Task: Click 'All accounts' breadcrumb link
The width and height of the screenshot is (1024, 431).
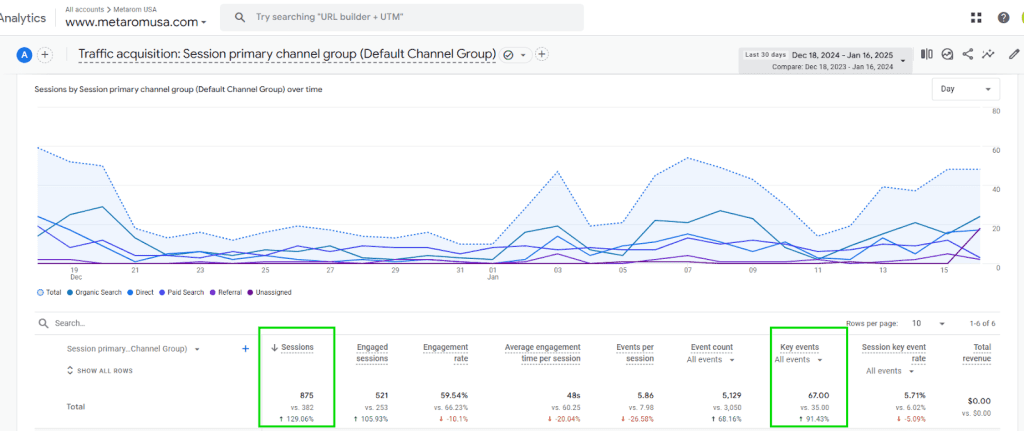Action: [82, 10]
